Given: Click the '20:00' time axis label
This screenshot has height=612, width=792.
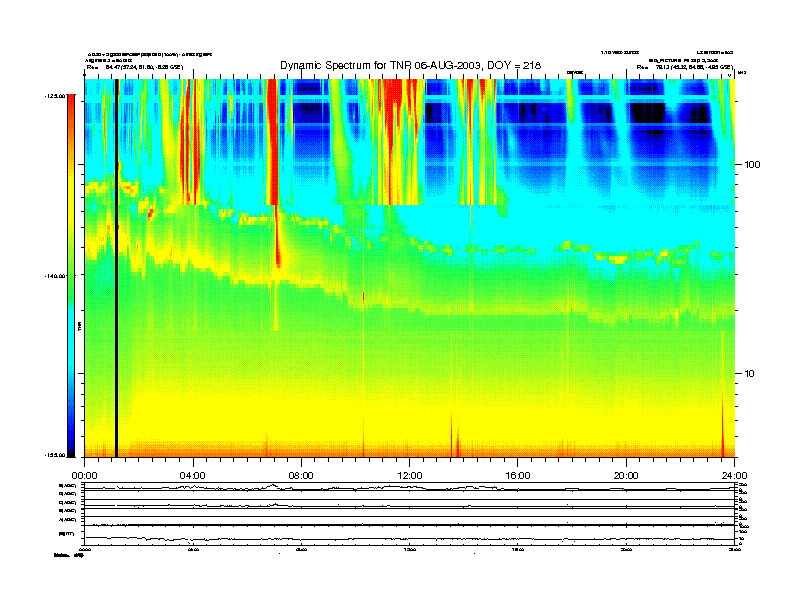Looking at the screenshot, I should click(x=626, y=476).
